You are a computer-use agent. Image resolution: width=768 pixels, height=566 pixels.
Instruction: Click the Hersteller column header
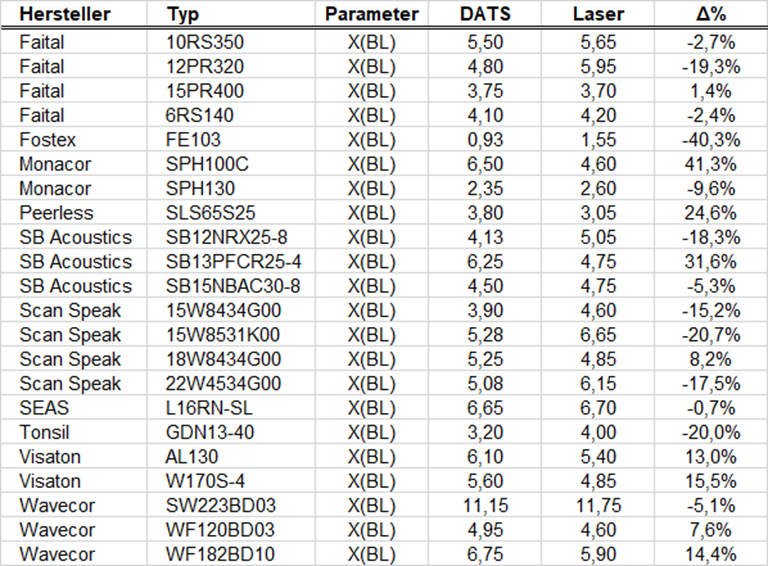click(65, 14)
